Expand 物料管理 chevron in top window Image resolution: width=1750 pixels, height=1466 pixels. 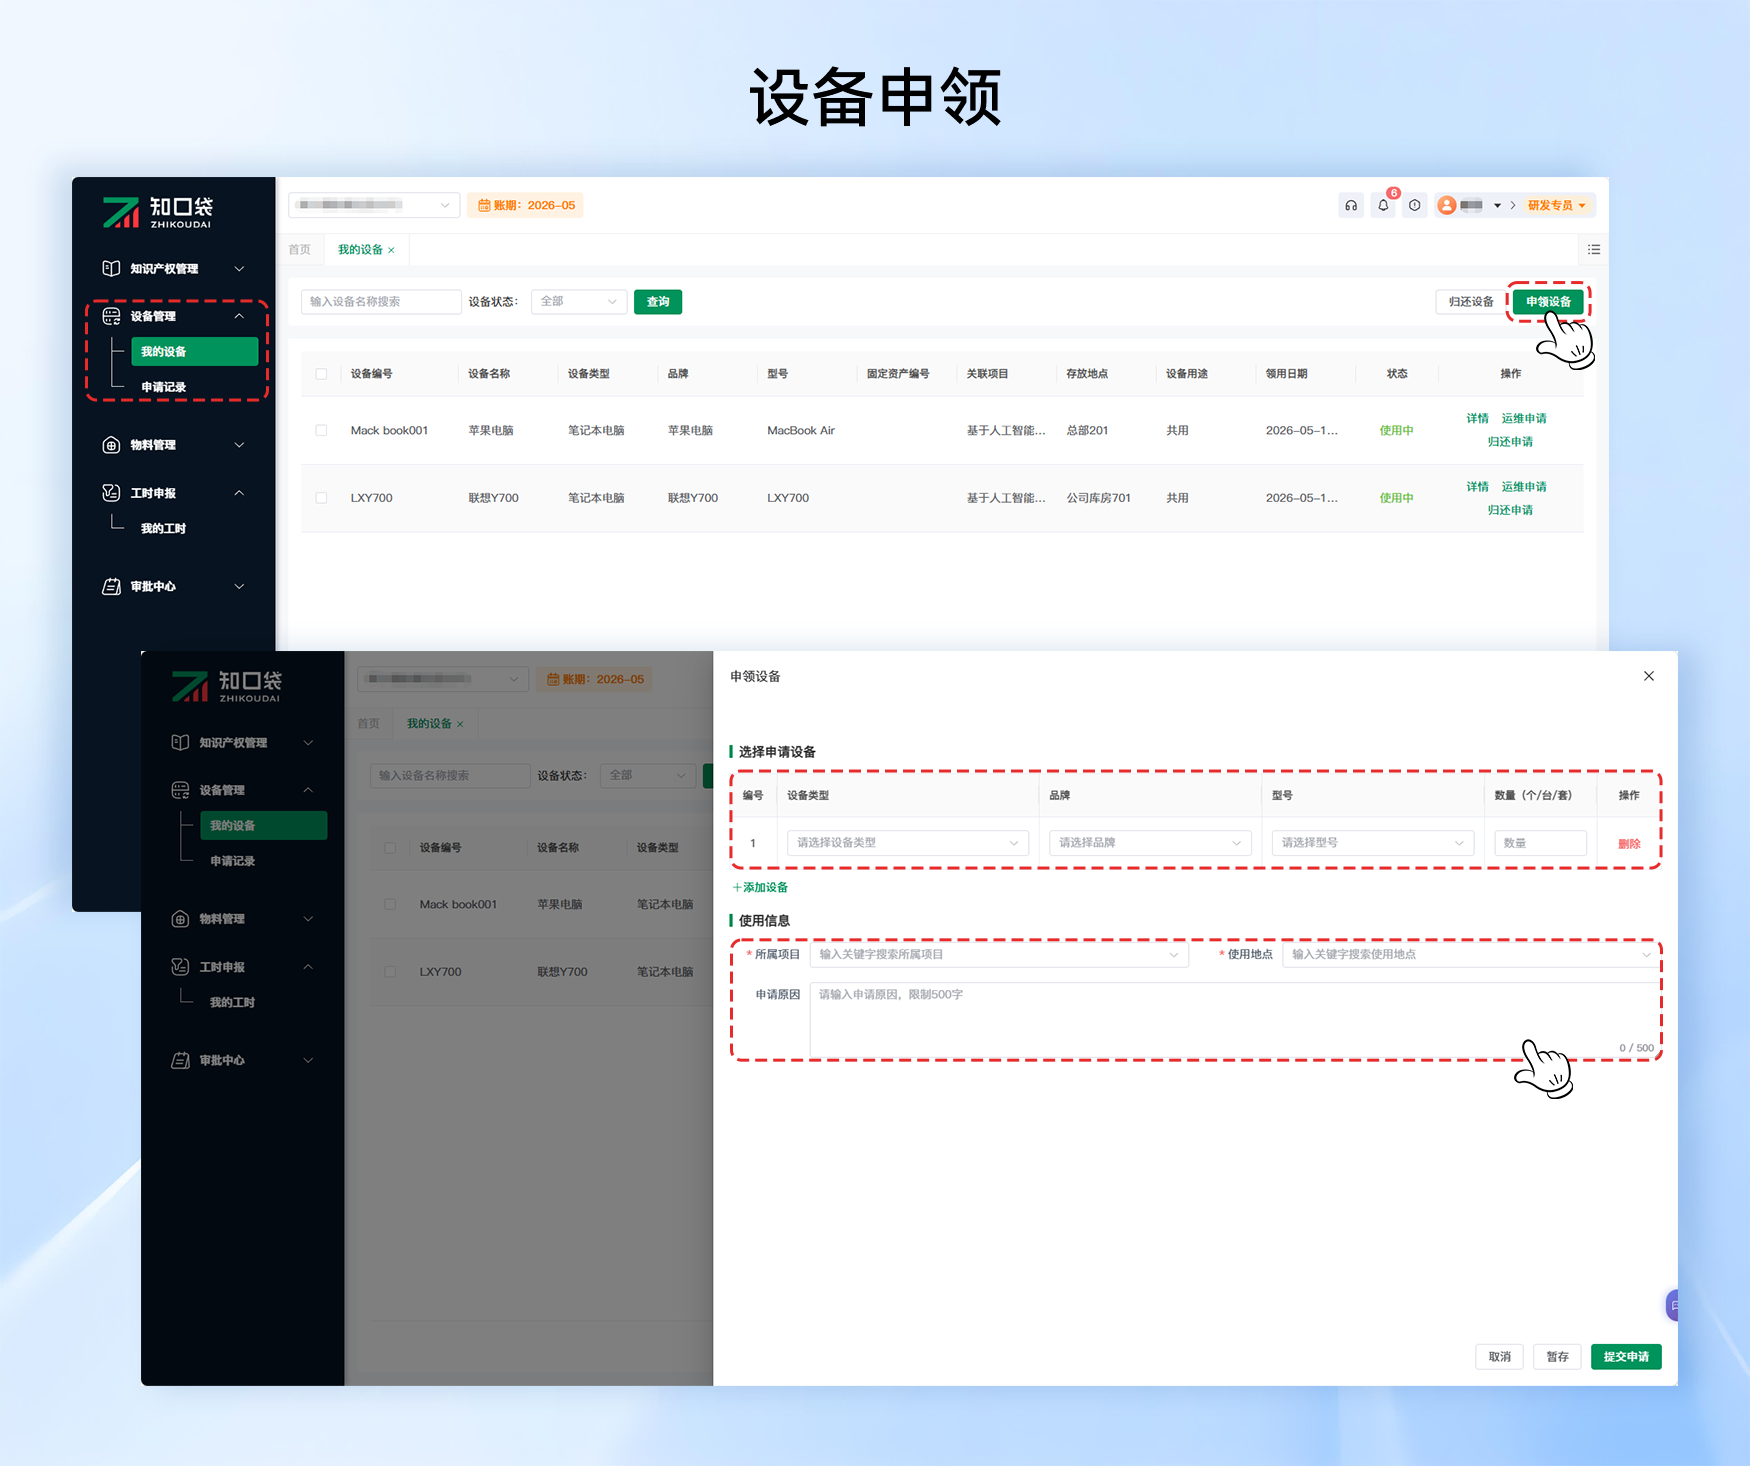[239, 445]
